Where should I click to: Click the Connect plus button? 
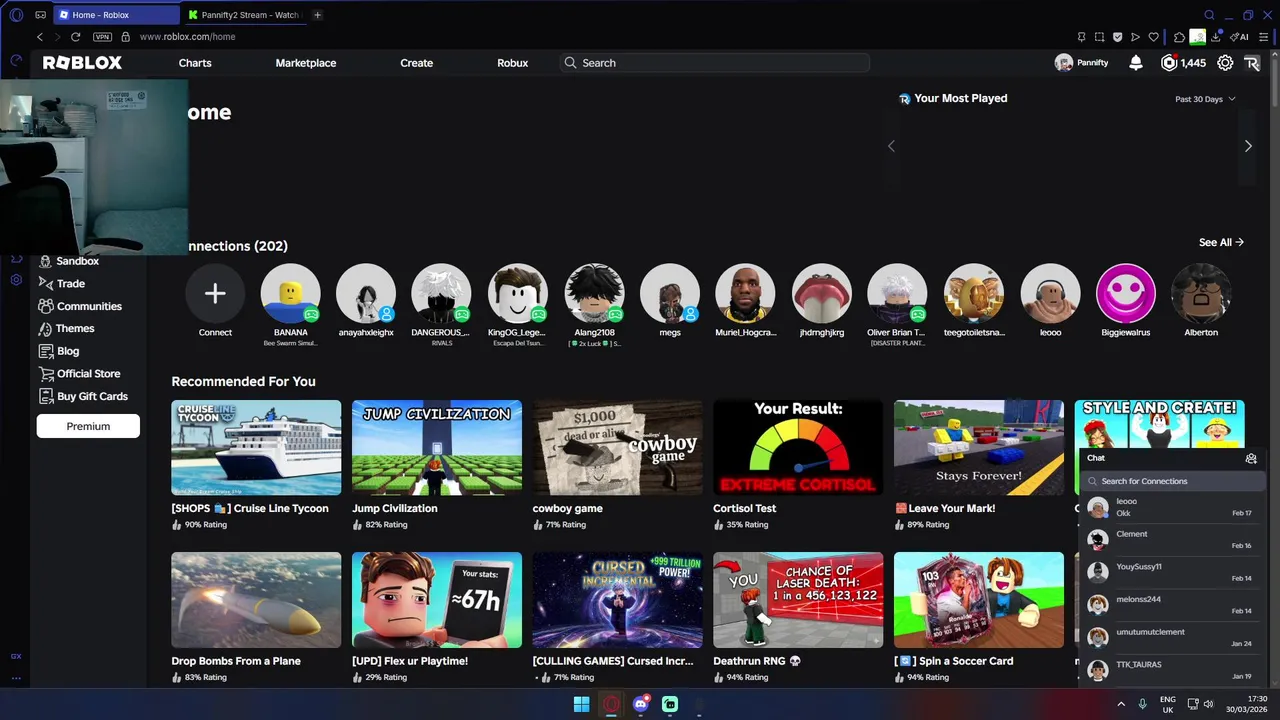[215, 293]
